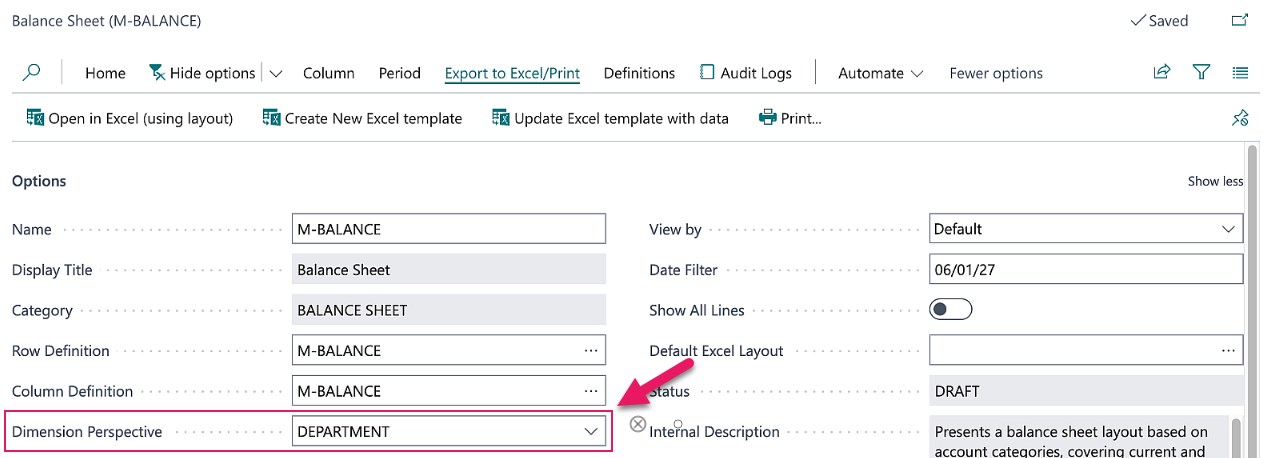Open the Definitions menu
Screen dimensions: 1274x458
point(639,73)
